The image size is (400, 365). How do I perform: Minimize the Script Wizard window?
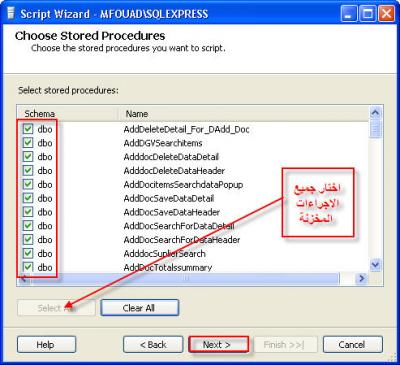(349, 14)
